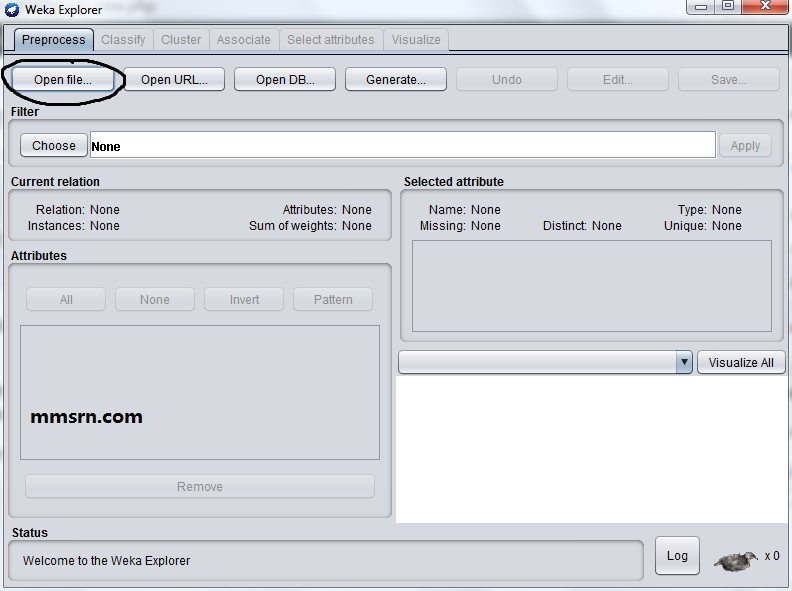
Task: Click the Open file... button
Action: click(63, 80)
